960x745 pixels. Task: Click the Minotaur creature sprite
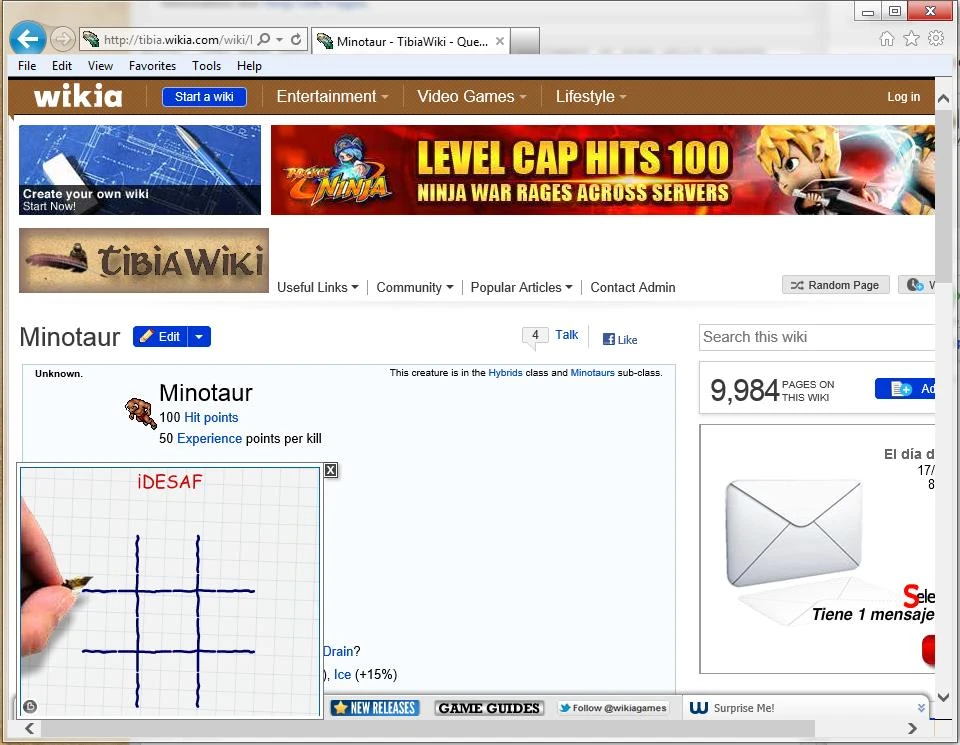[140, 412]
